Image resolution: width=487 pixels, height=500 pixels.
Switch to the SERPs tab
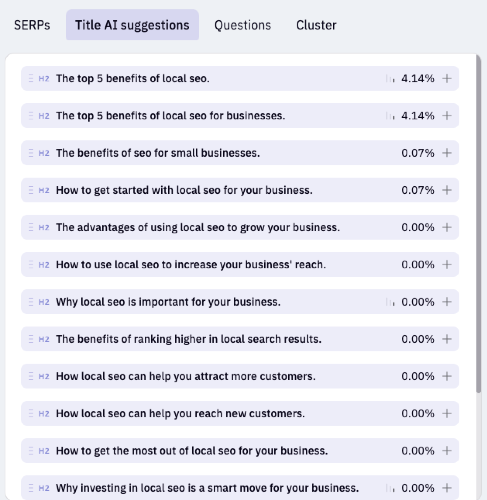point(32,25)
